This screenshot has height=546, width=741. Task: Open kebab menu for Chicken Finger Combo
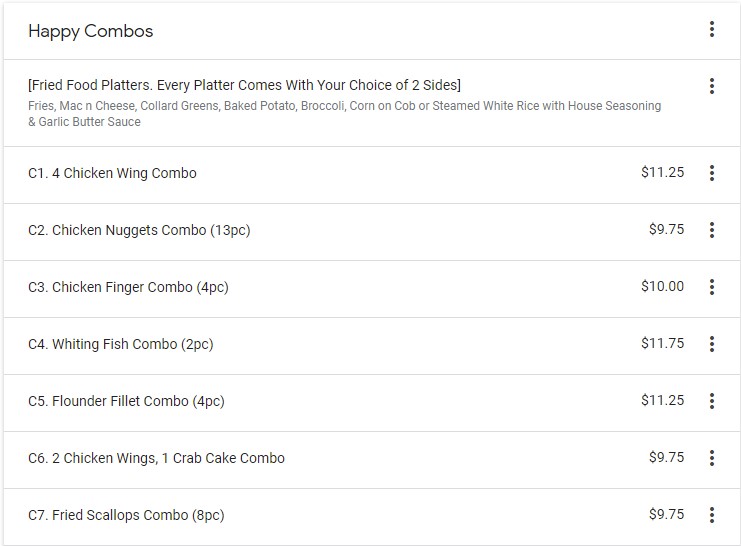click(x=711, y=287)
